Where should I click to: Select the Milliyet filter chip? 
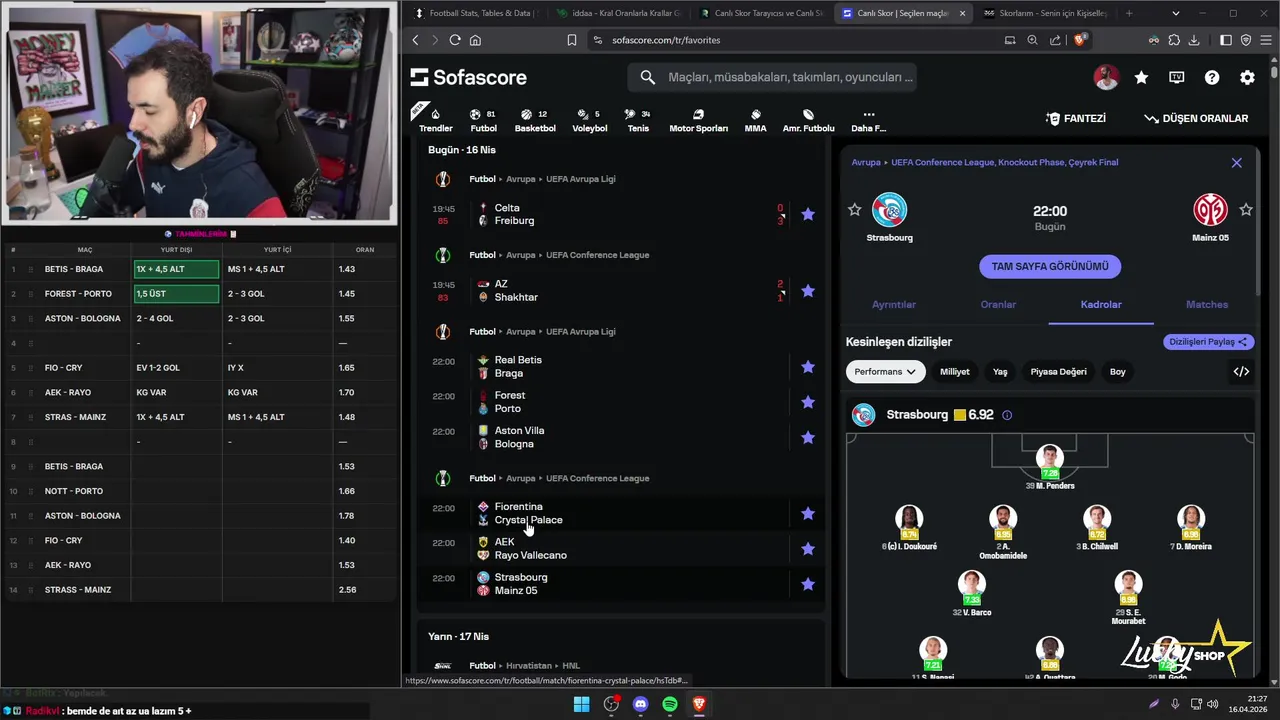tap(955, 371)
